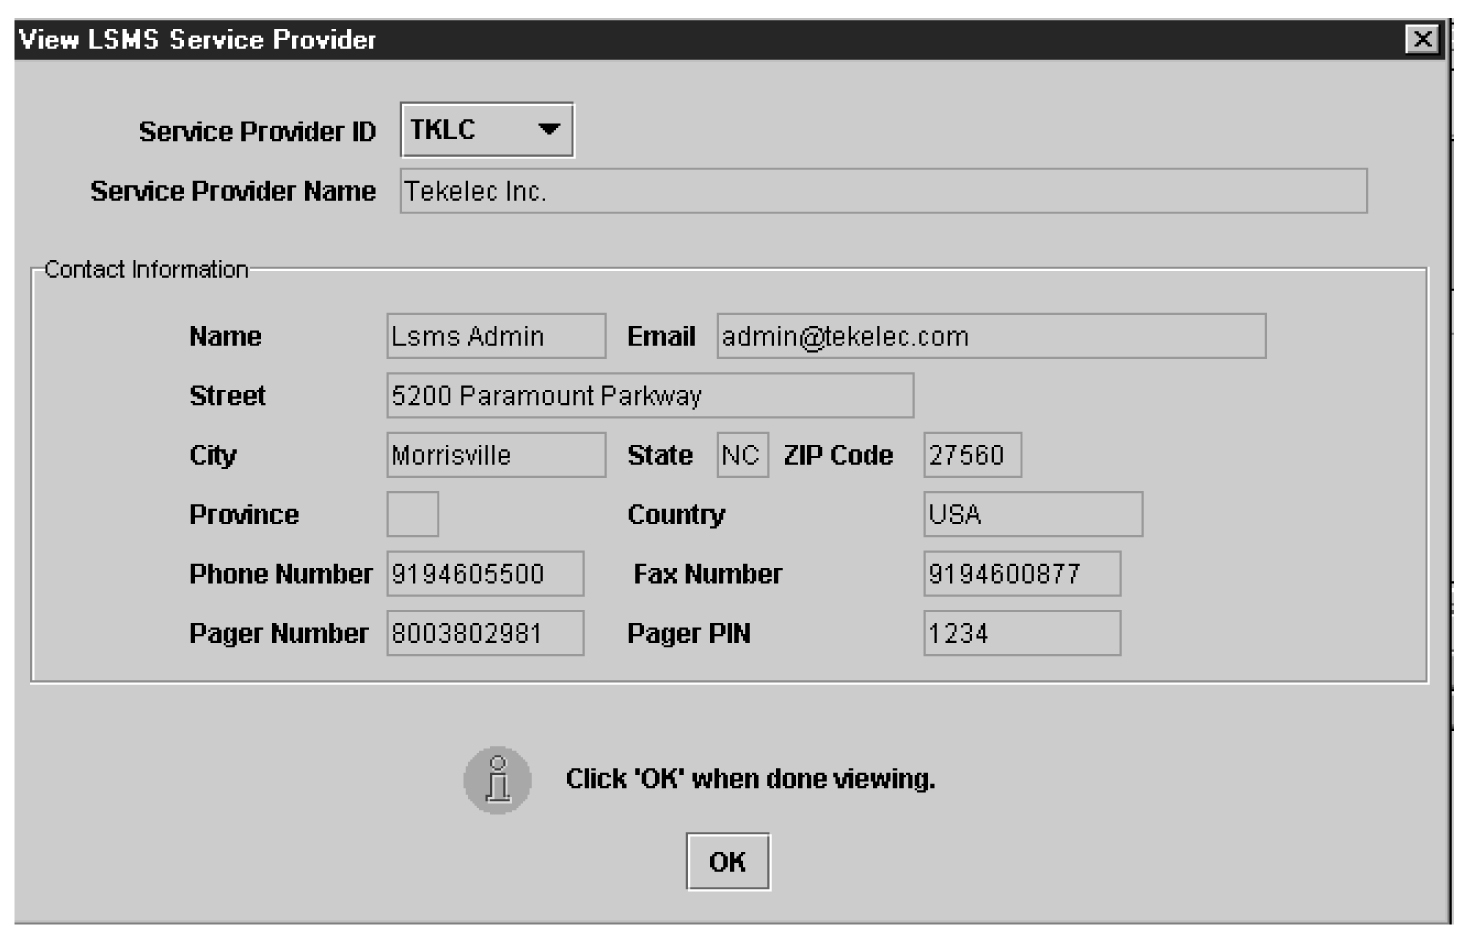Click the 'Pager PIN' label
The width and height of the screenshot is (1472, 943).
[x=689, y=634]
